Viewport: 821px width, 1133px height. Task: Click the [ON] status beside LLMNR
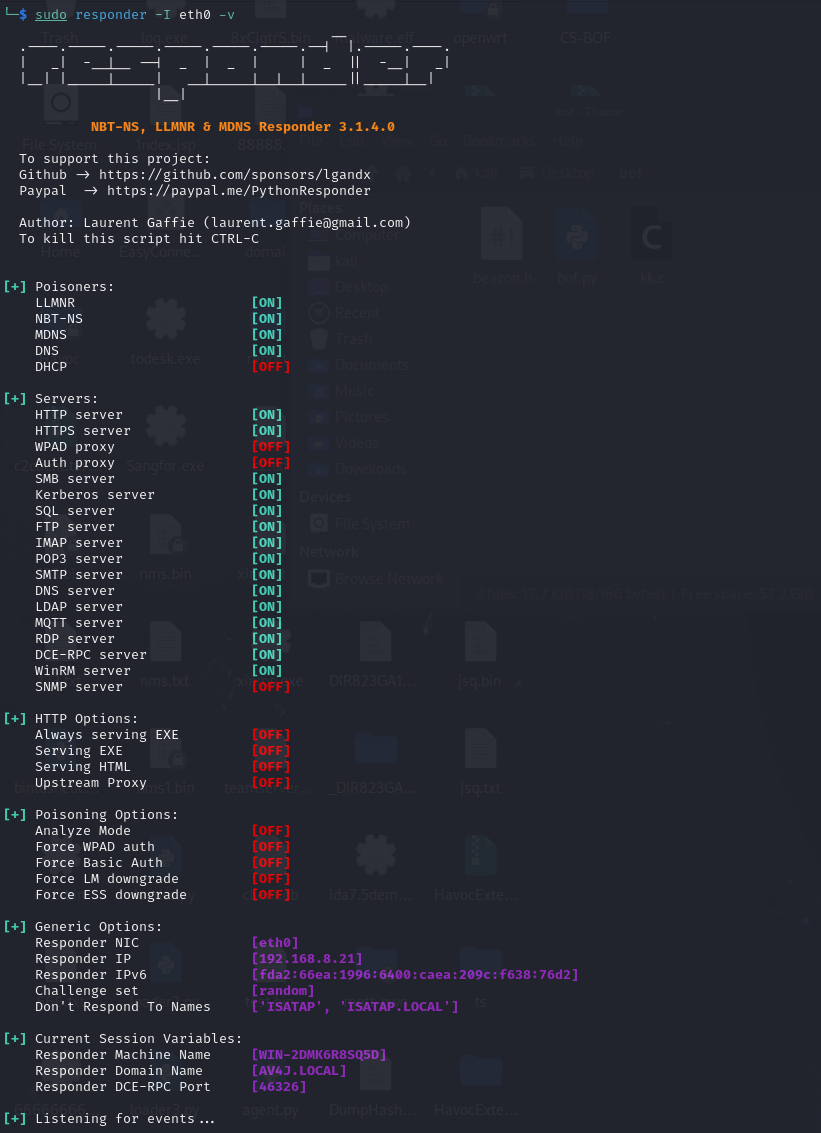267,303
